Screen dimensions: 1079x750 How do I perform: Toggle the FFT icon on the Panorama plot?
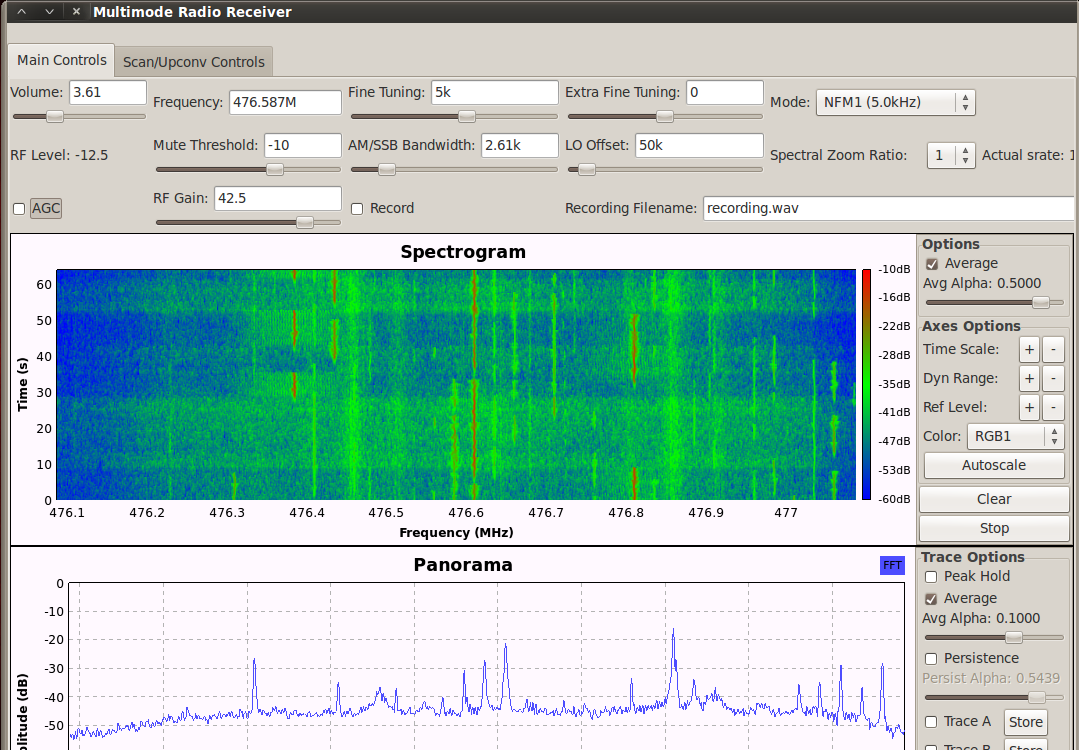(x=891, y=565)
